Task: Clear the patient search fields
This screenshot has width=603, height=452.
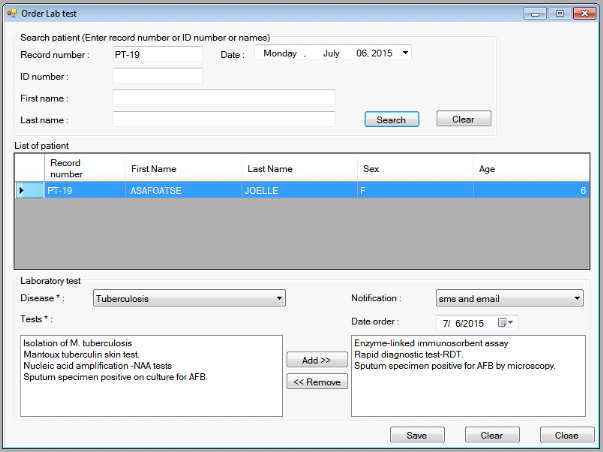Action: pyautogui.click(x=463, y=119)
